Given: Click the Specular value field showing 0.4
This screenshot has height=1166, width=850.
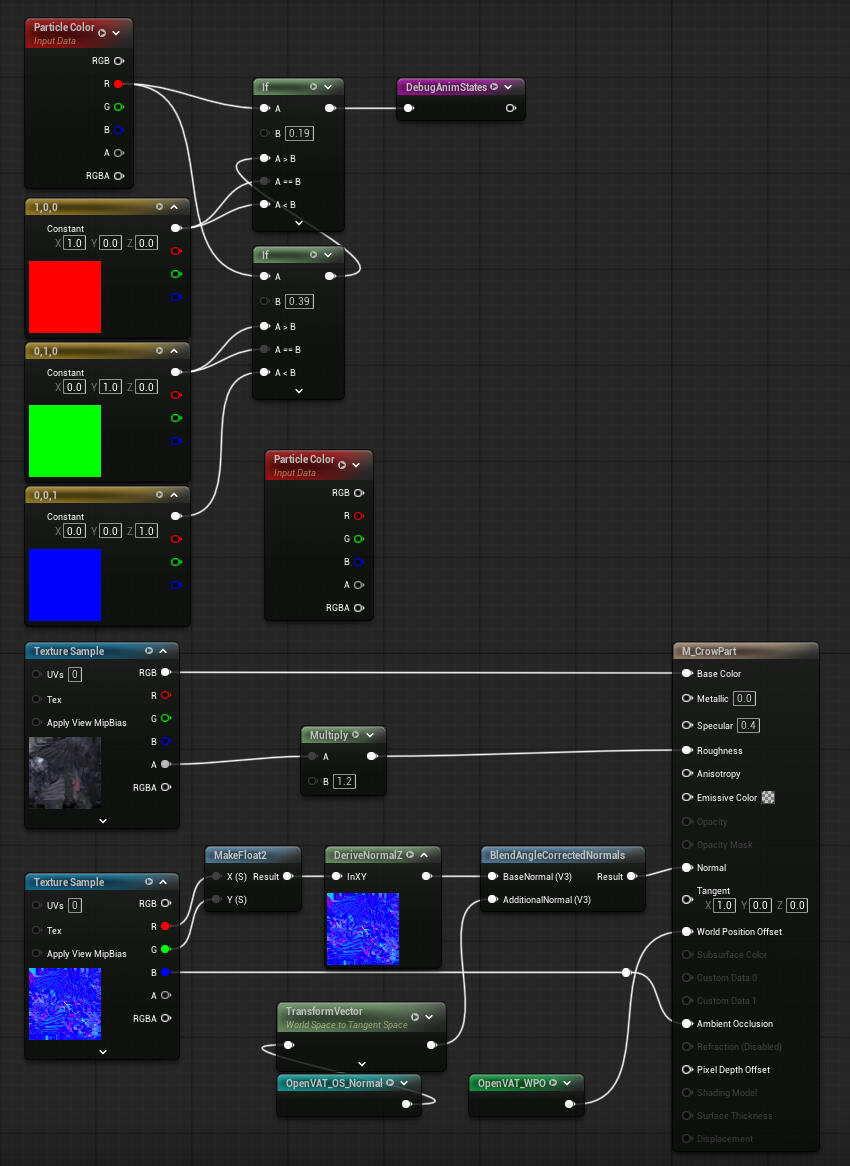Looking at the screenshot, I should [746, 725].
